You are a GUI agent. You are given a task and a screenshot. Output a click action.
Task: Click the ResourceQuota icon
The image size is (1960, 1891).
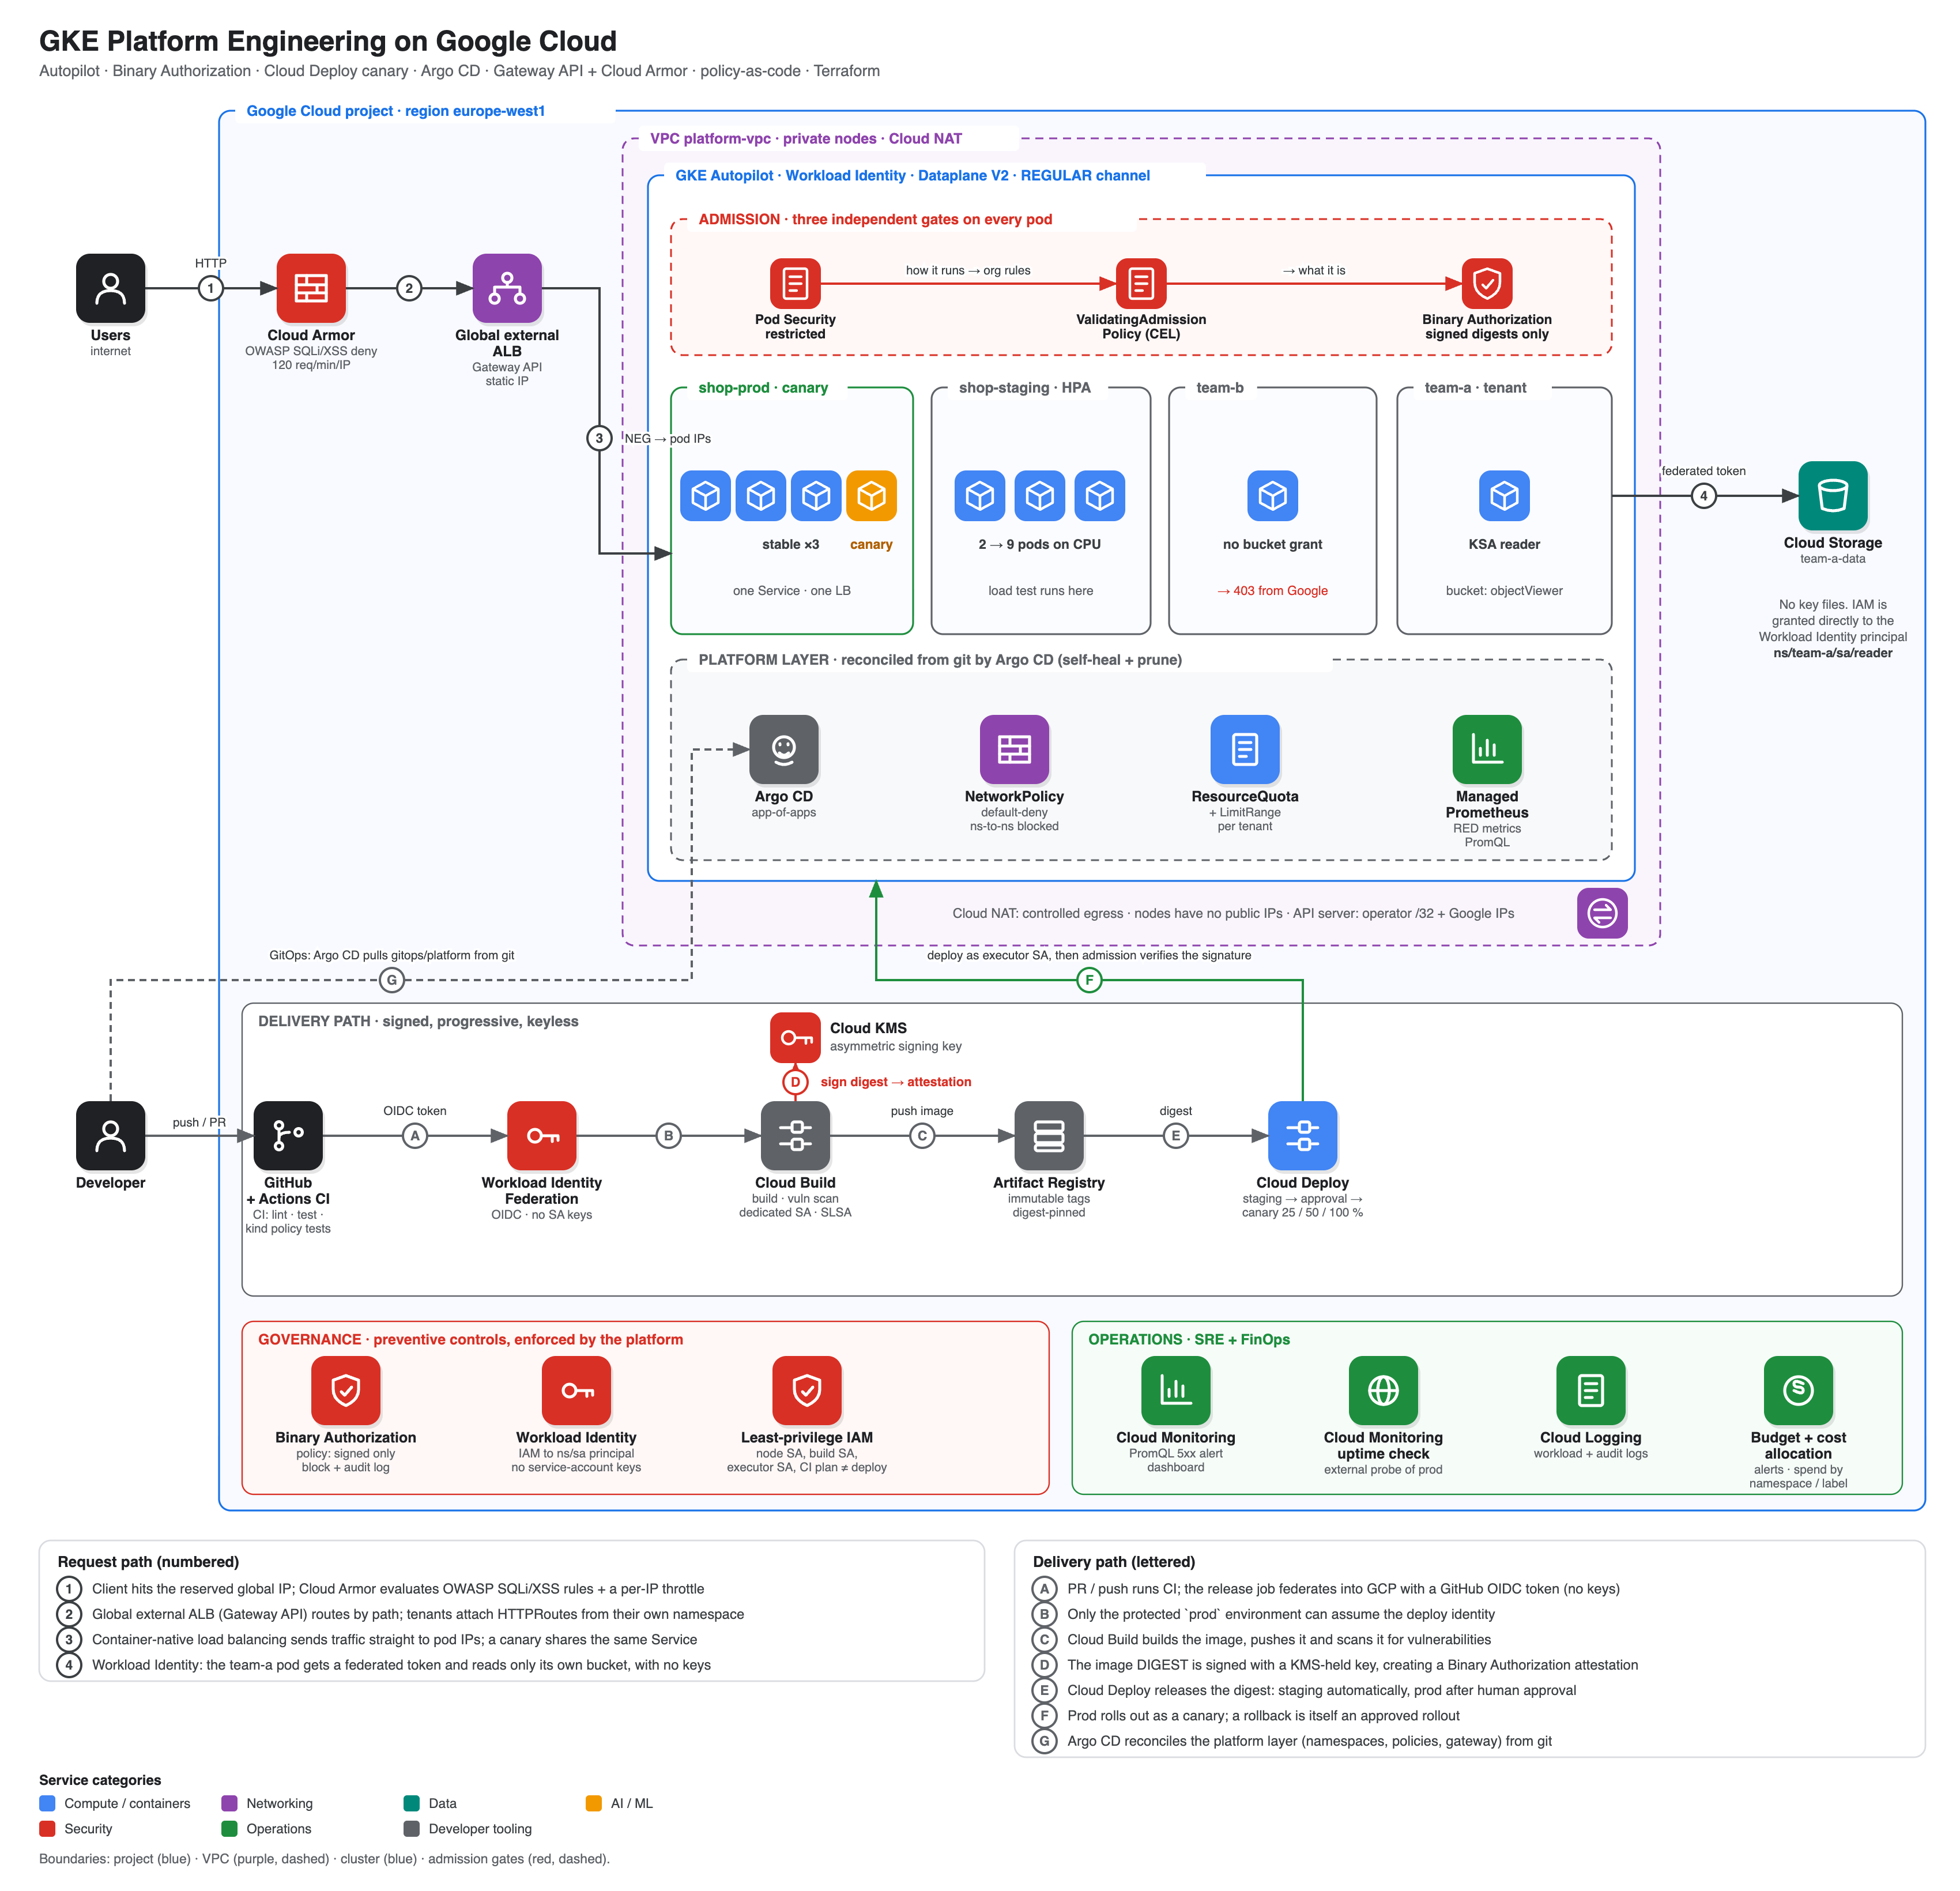pos(1245,749)
